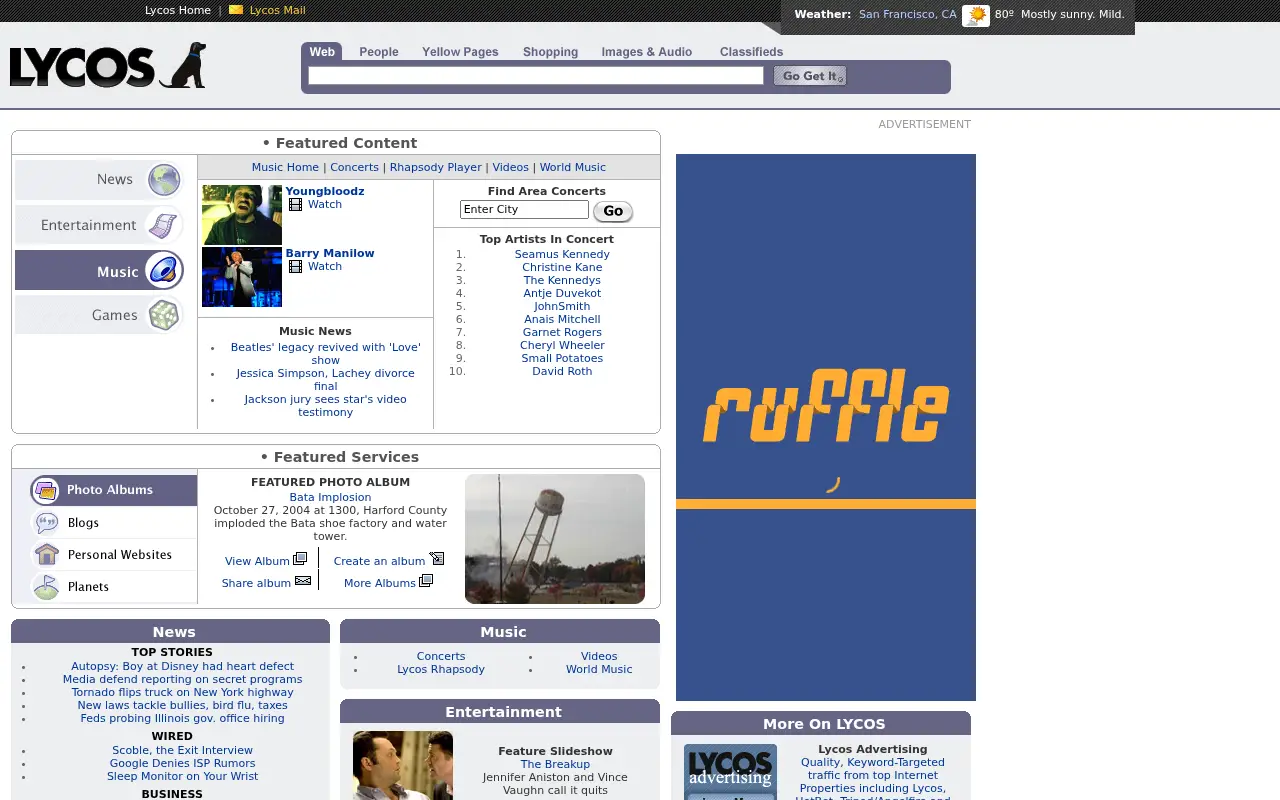Click the Lycos dog logo
This screenshot has width=1280, height=800.
pyautogui.click(x=108, y=66)
